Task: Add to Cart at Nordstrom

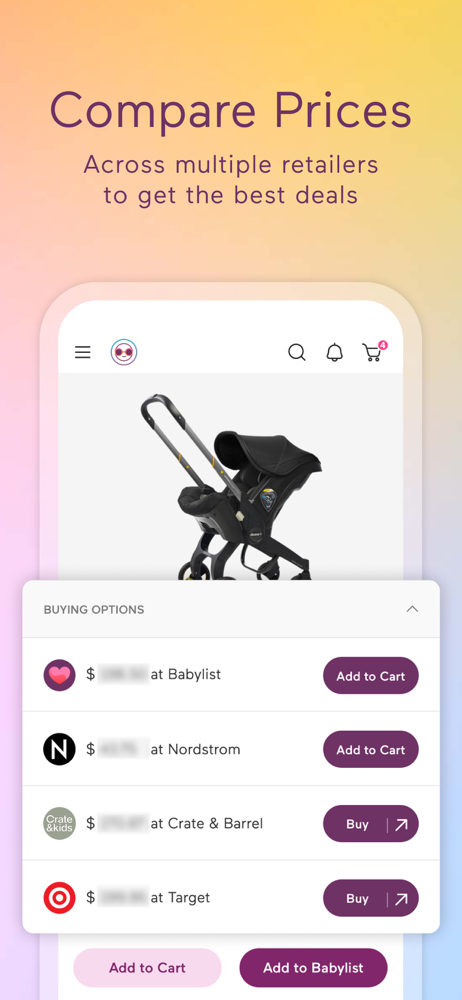Action: 371,749
